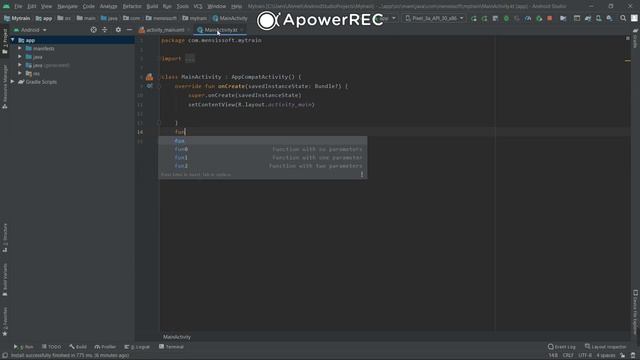
Task: Open the Refactor menu
Action: (132, 7)
